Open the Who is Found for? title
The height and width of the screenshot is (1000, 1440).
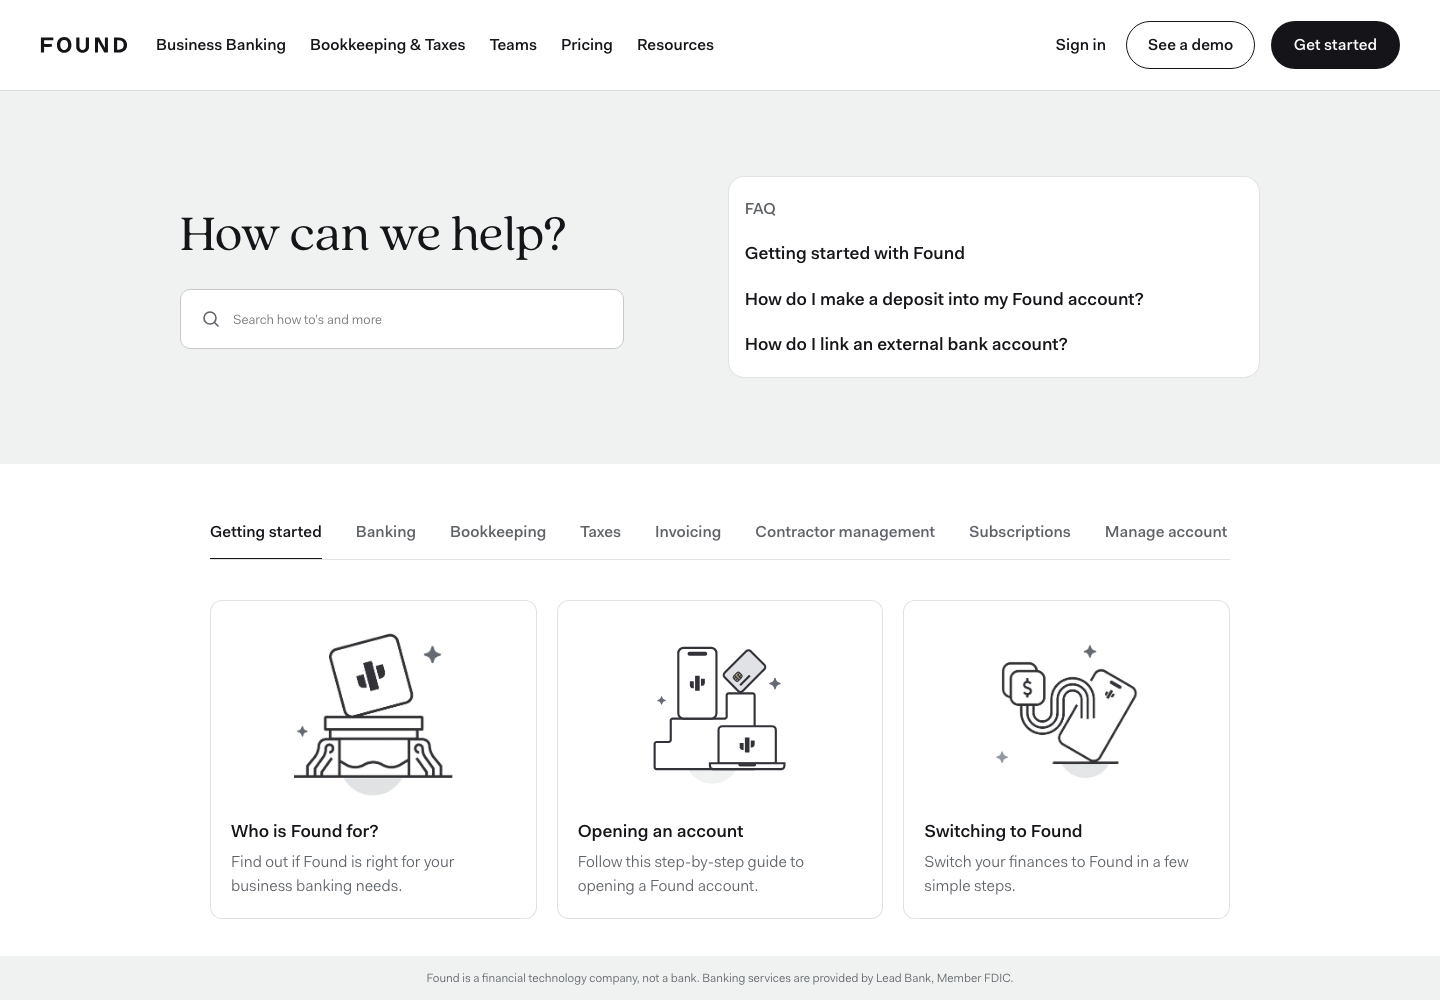click(x=305, y=831)
